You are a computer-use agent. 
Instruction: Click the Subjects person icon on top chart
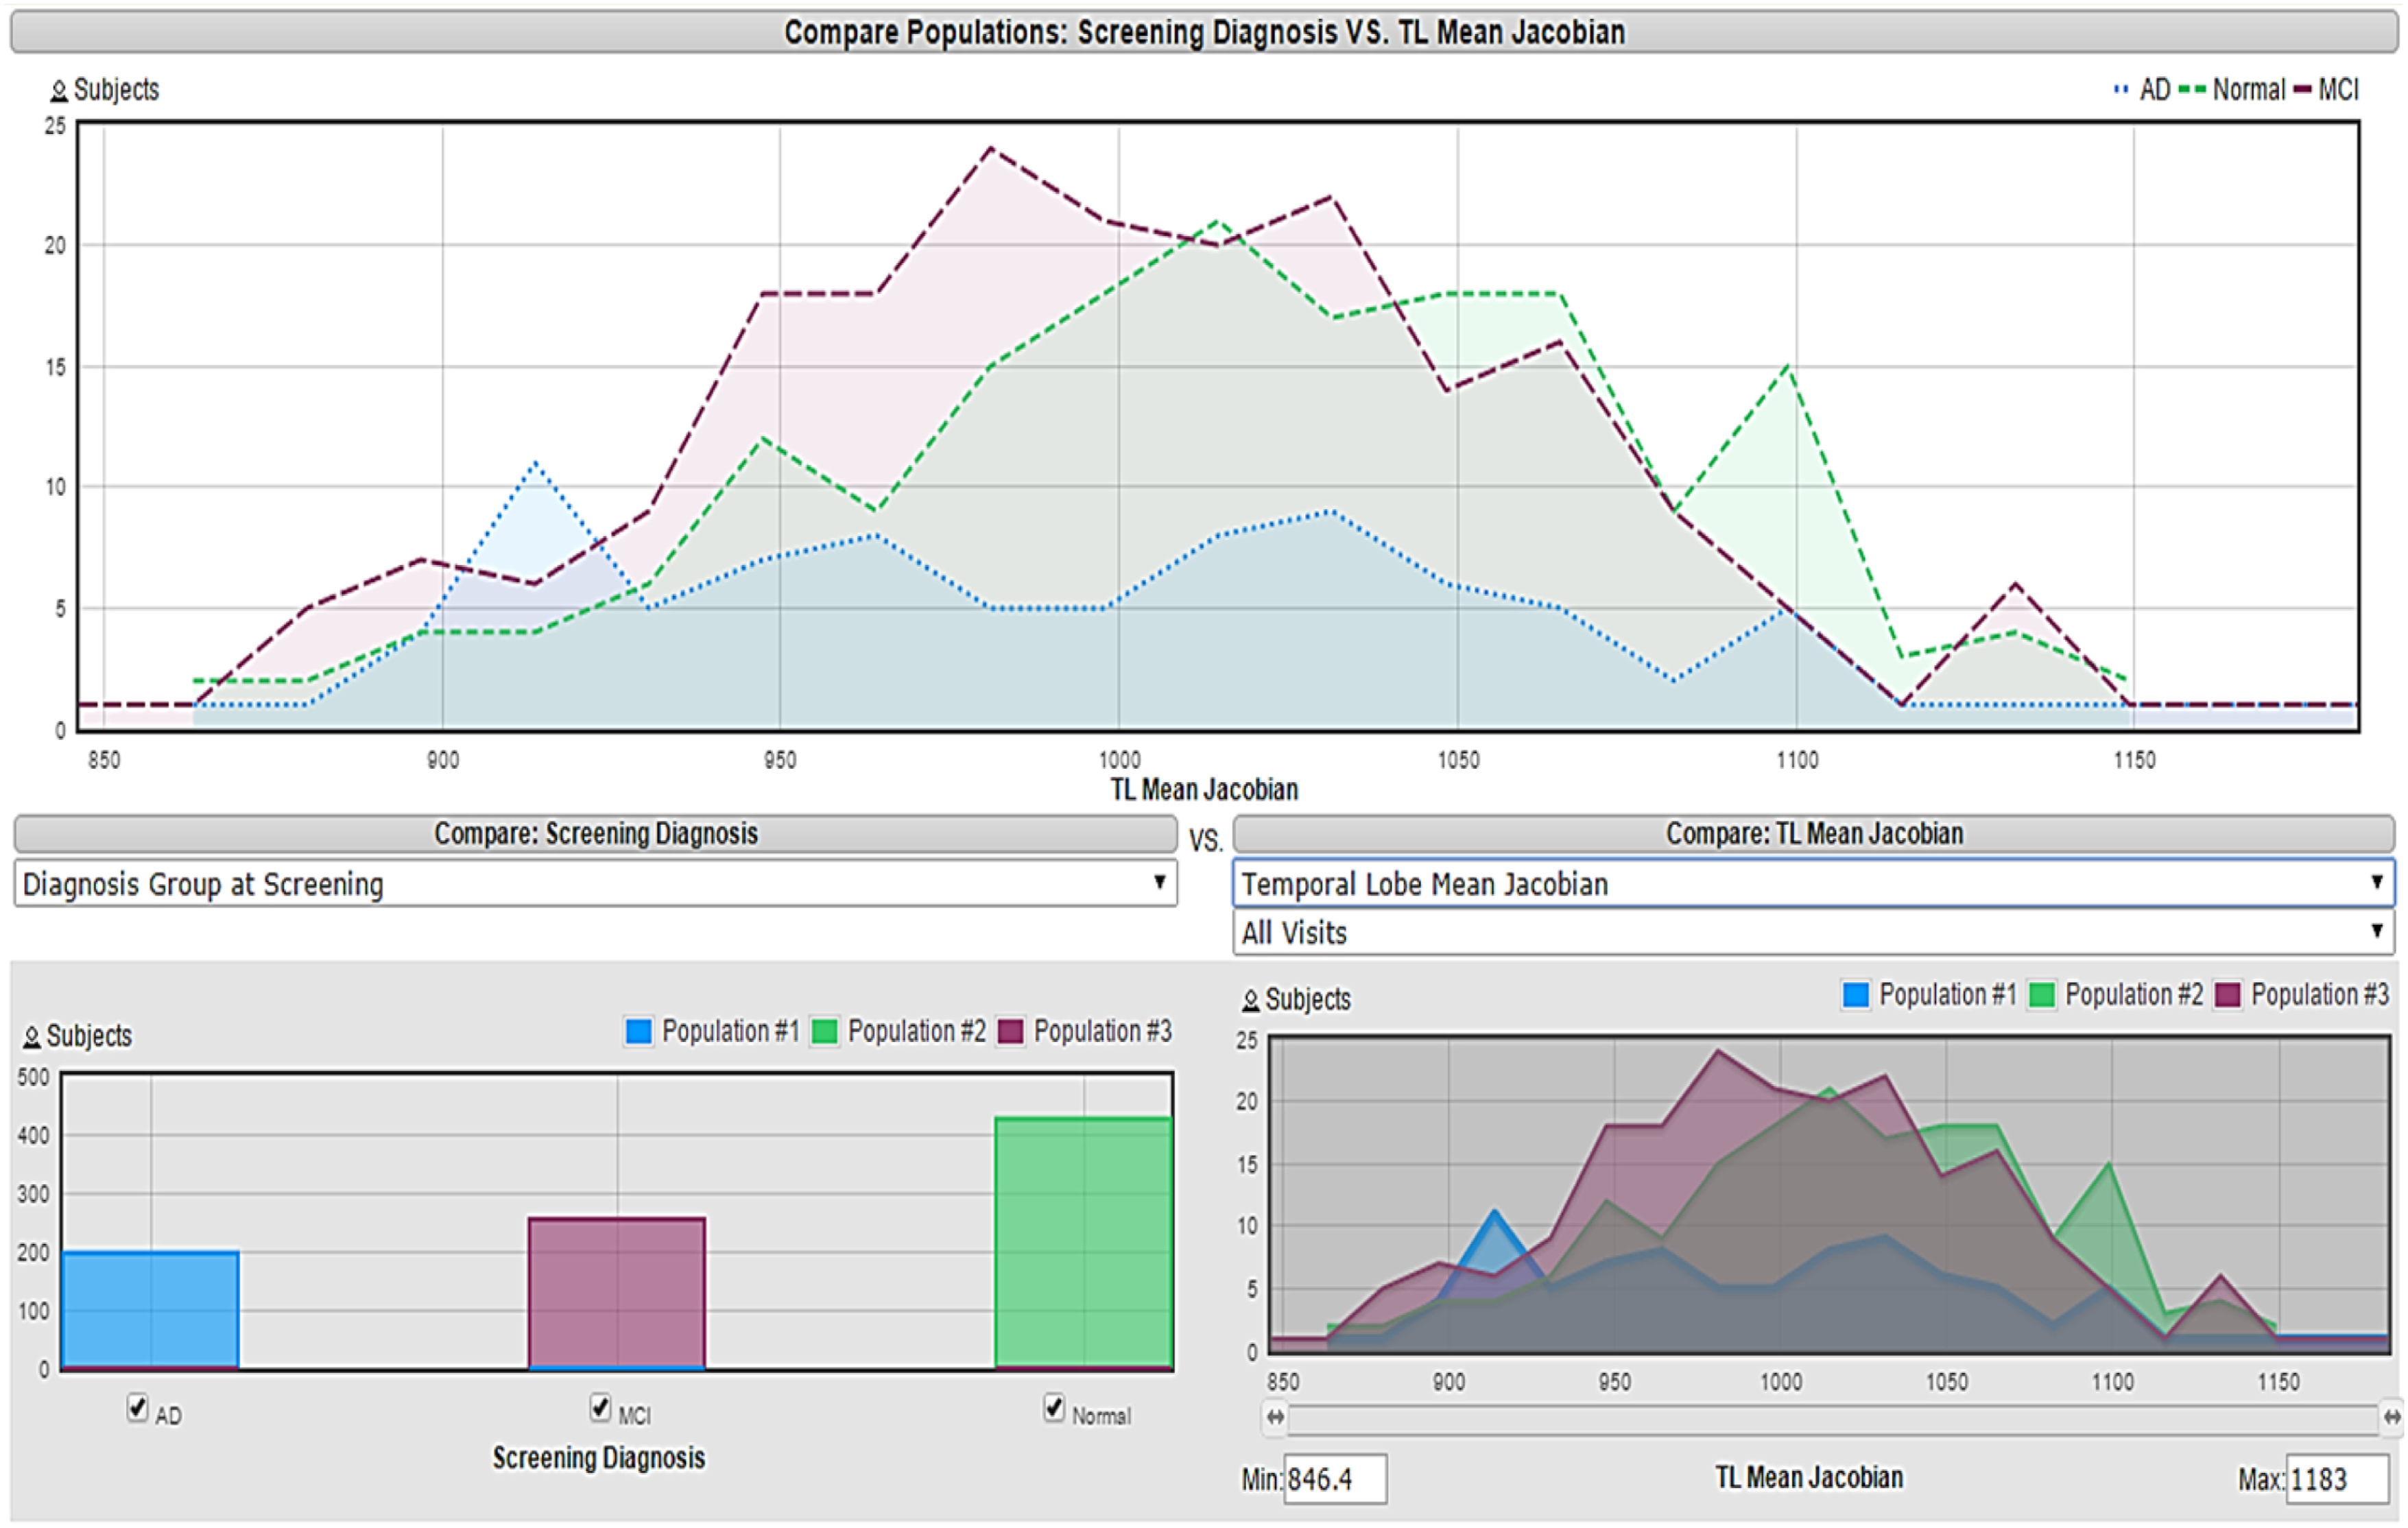(x=58, y=91)
